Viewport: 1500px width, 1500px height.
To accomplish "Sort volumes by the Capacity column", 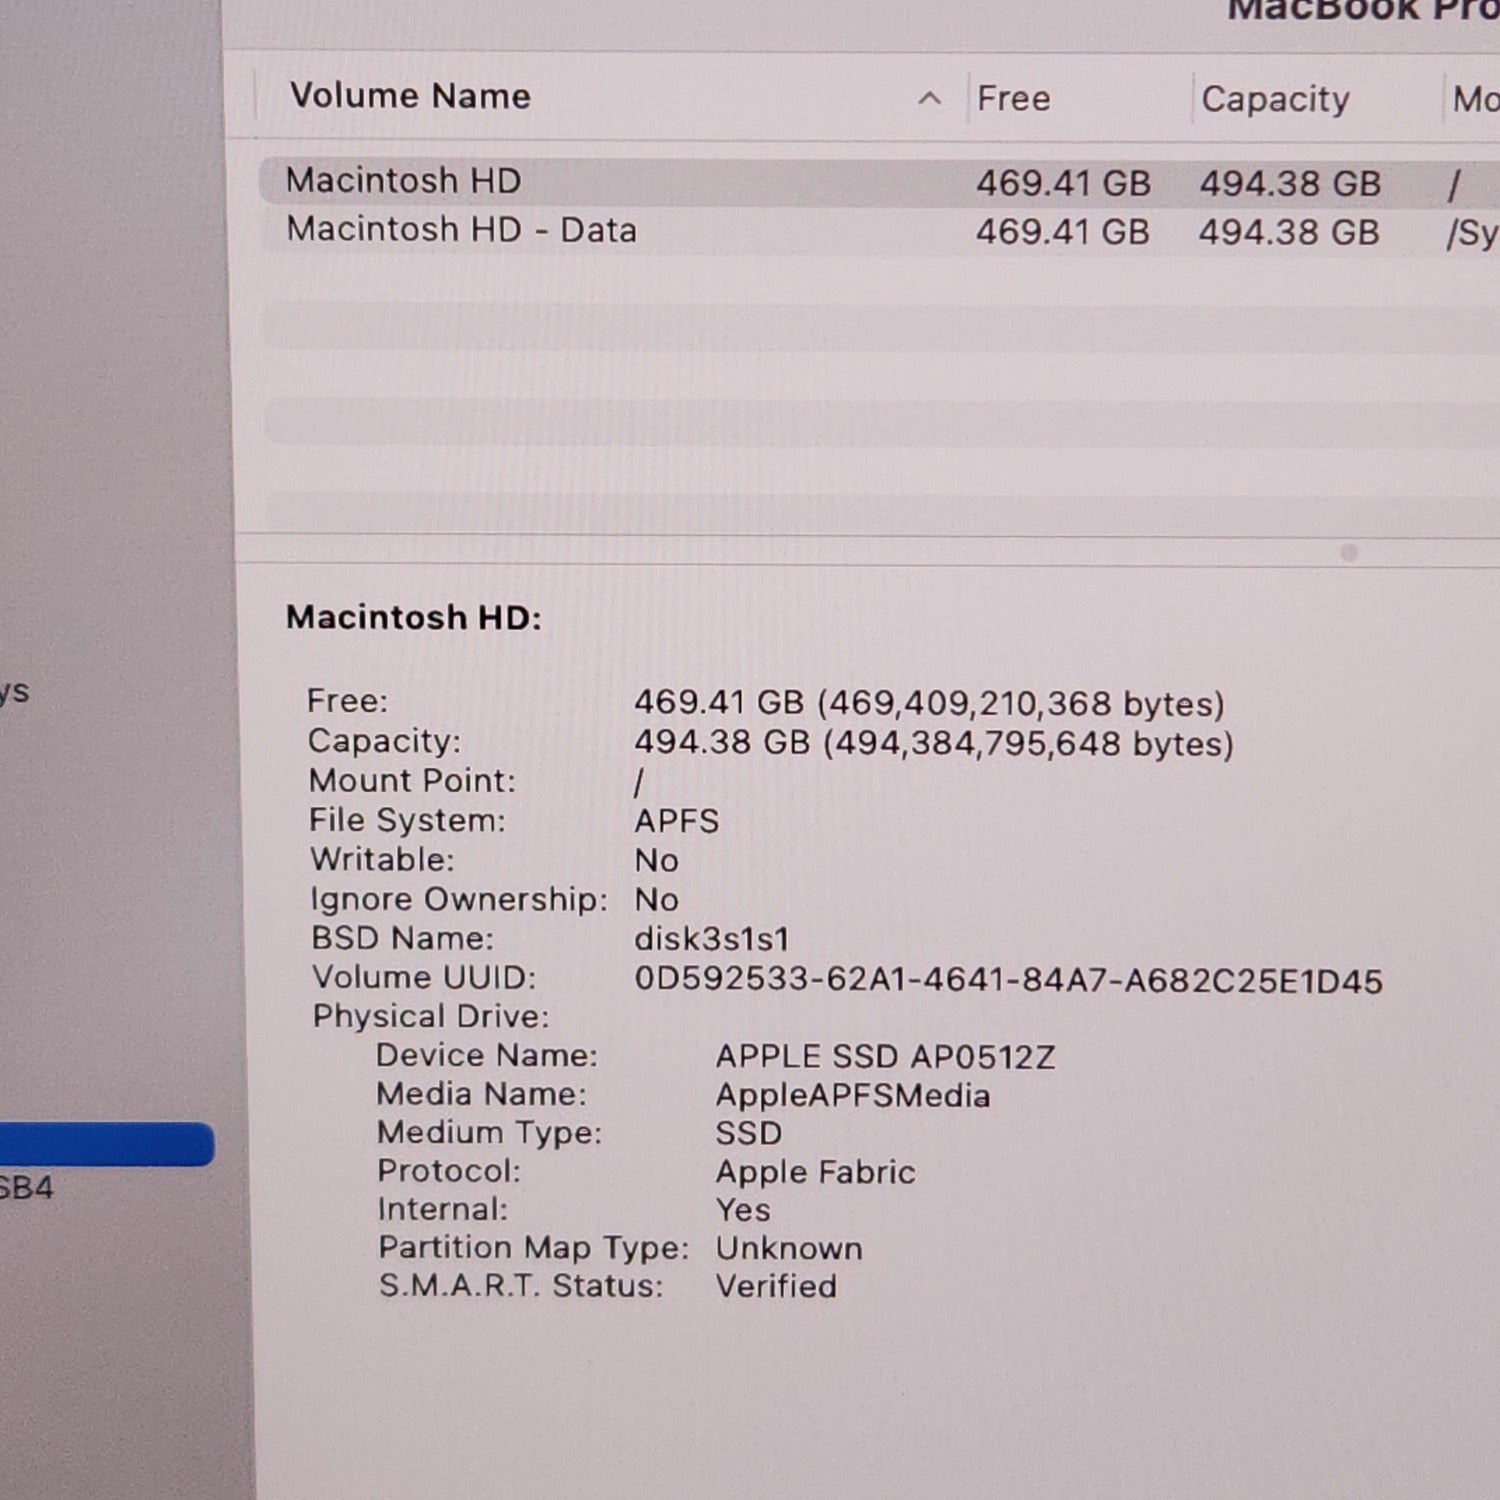I will [x=1274, y=98].
